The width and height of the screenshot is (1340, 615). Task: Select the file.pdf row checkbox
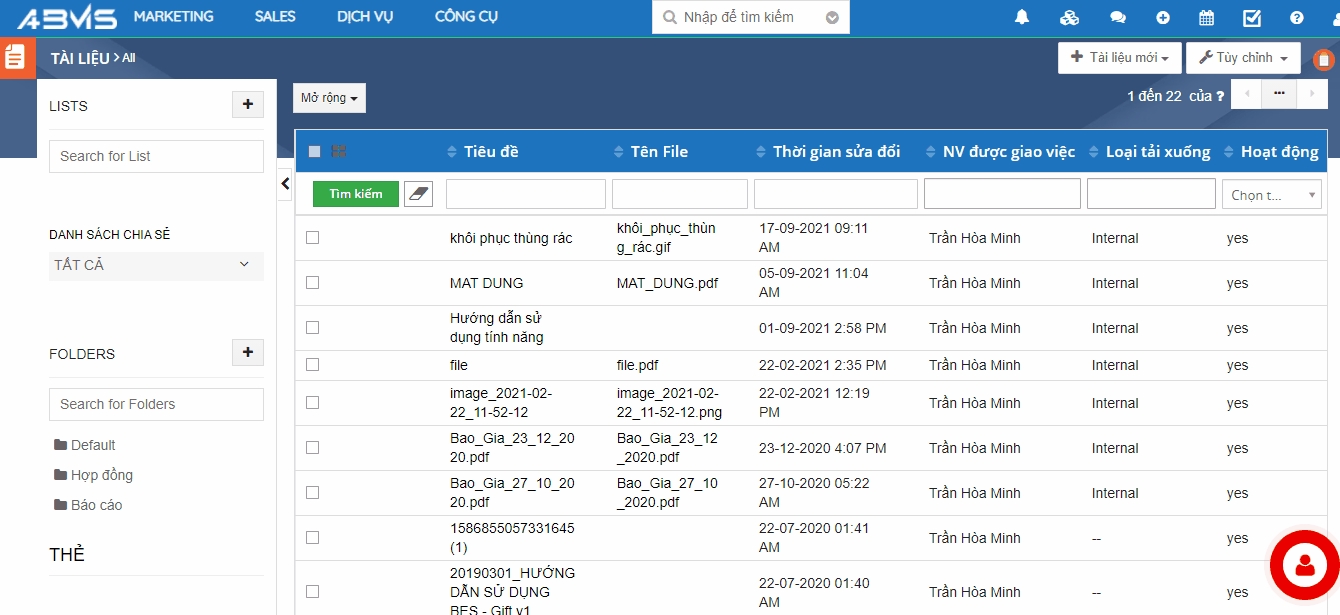(312, 365)
